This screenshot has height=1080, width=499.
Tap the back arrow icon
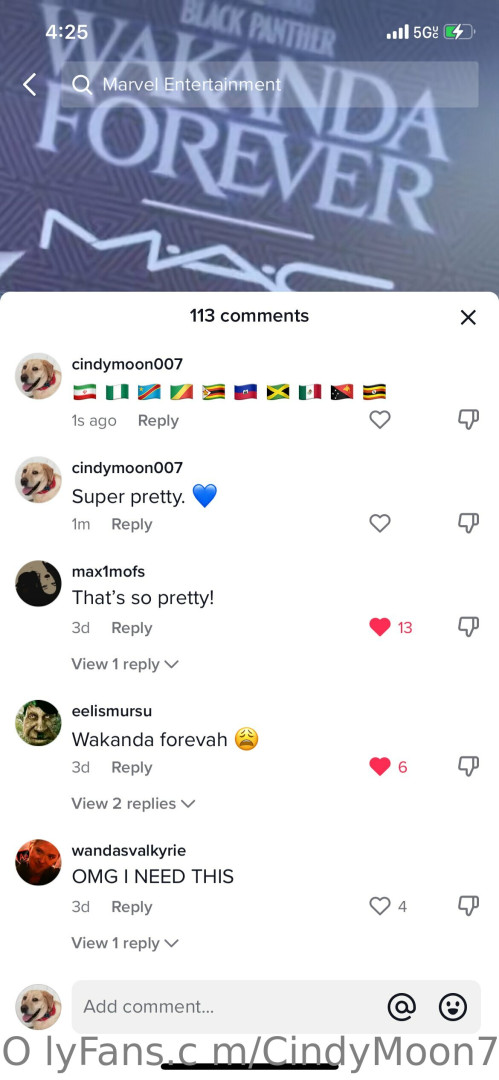29,85
